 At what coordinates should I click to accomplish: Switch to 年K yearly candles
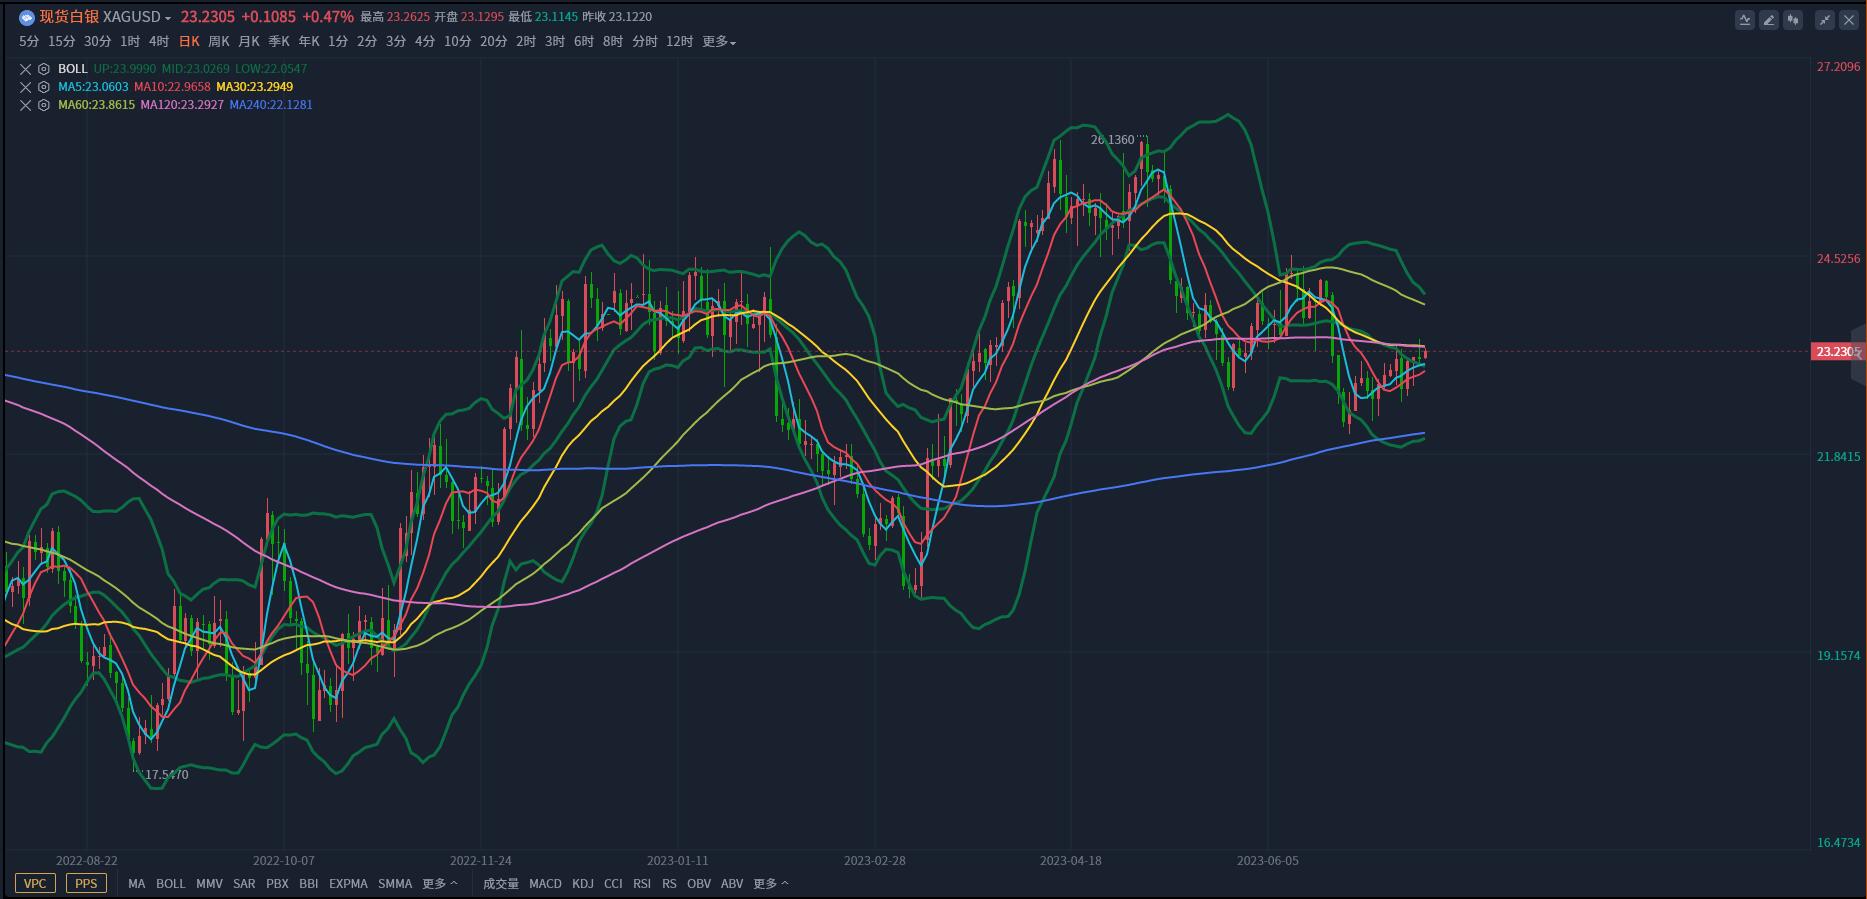tap(309, 42)
